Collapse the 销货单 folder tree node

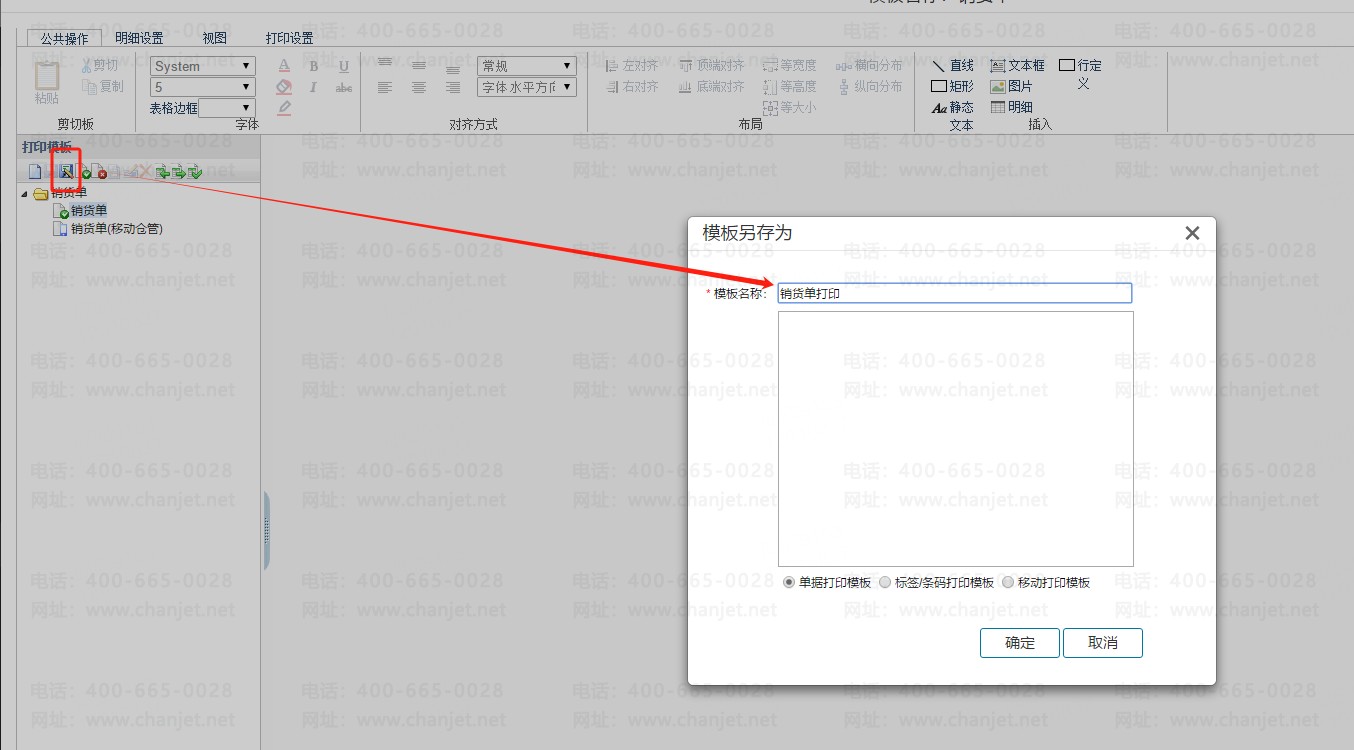(25, 194)
